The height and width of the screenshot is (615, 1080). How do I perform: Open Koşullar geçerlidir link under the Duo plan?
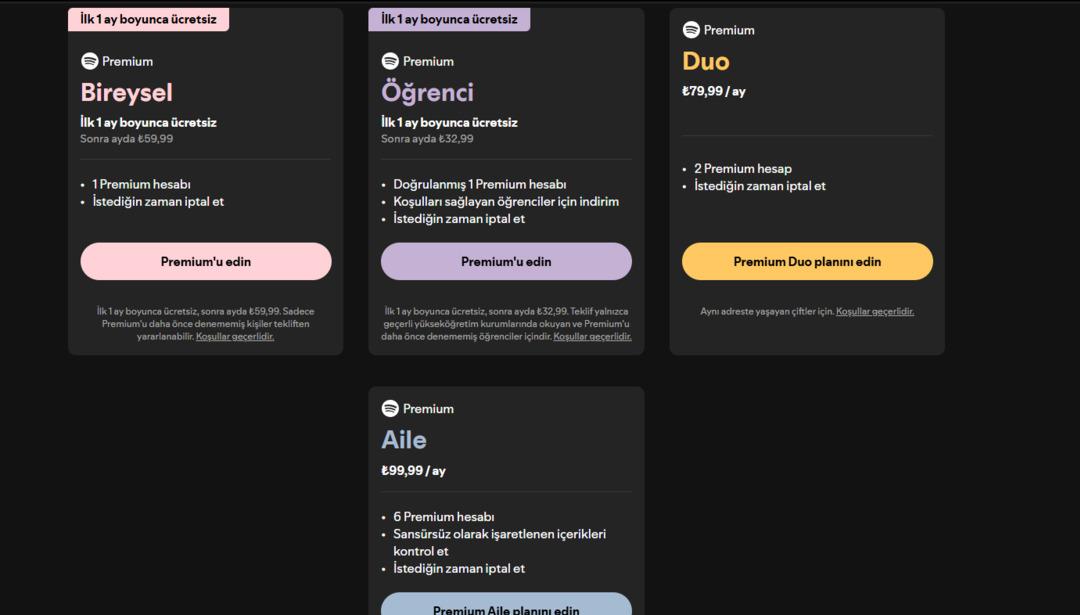click(x=875, y=311)
